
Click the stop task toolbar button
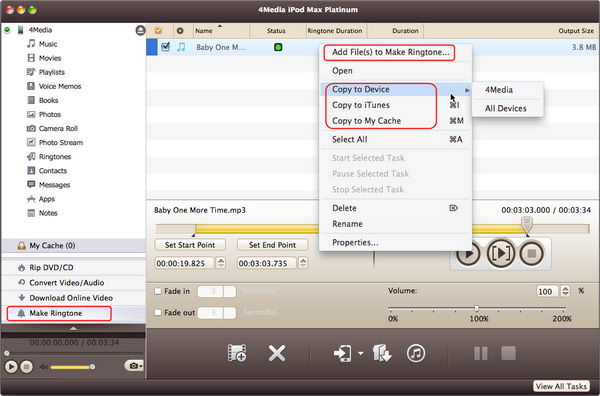(508, 353)
